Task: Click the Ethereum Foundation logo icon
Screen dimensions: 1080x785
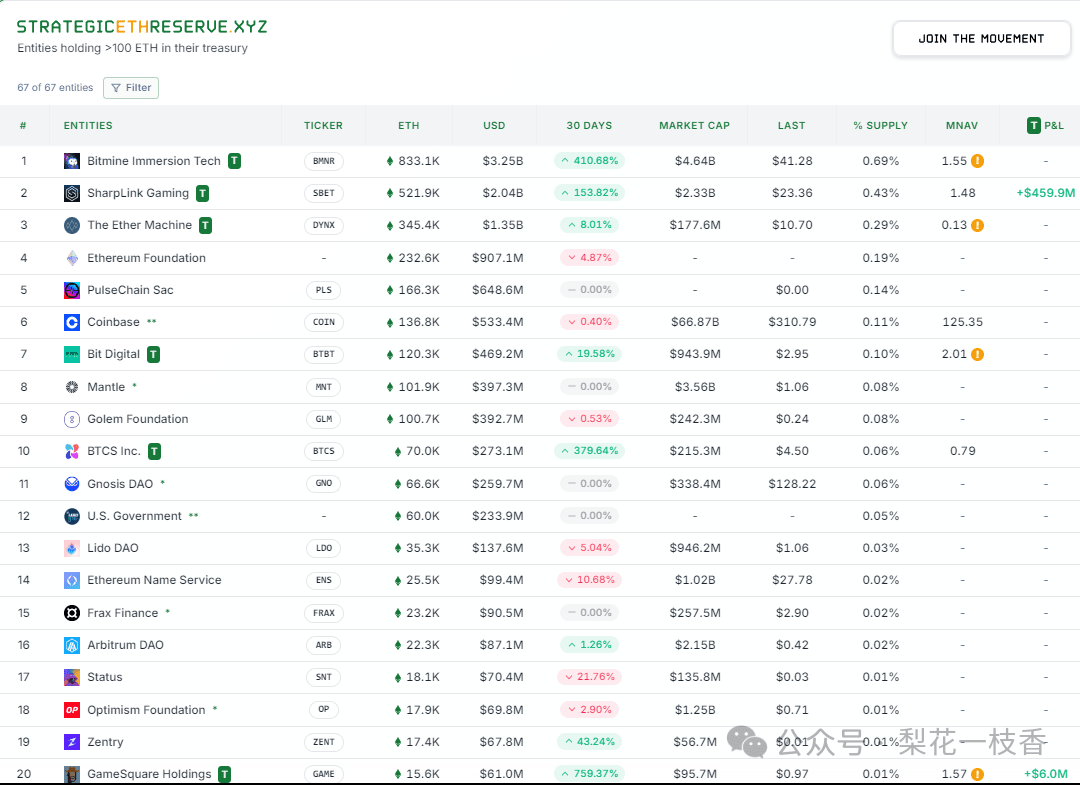Action: (72, 258)
